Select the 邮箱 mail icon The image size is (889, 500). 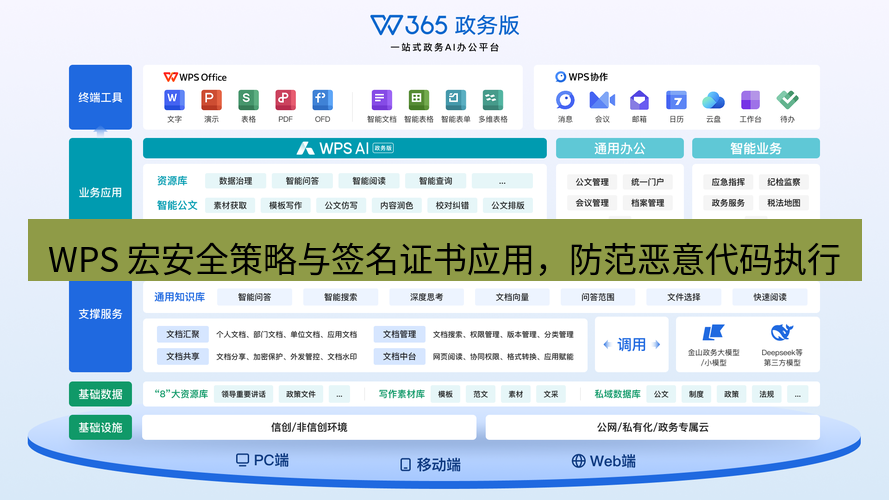pyautogui.click(x=639, y=100)
